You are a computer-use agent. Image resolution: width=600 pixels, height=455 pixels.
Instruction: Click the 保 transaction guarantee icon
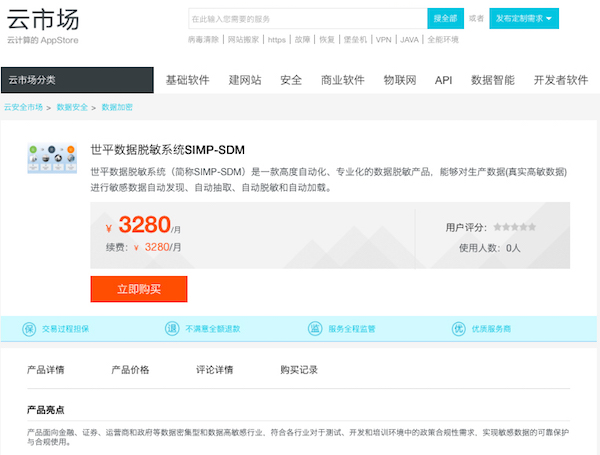click(27, 328)
